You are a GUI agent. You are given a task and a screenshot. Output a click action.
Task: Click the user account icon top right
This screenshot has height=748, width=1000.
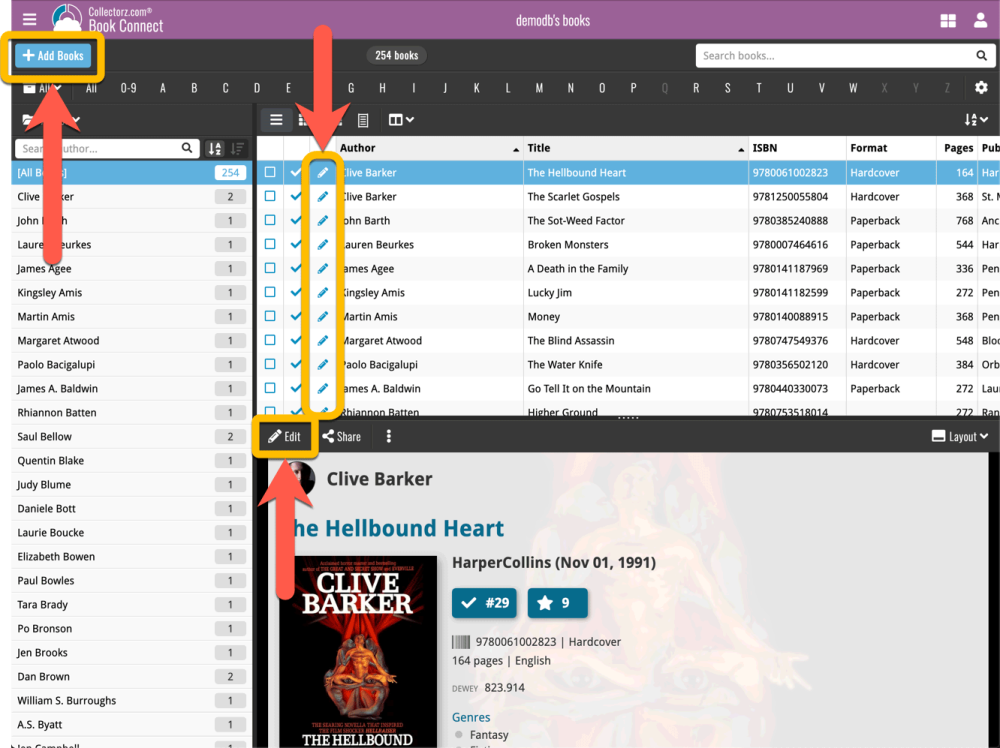point(980,18)
